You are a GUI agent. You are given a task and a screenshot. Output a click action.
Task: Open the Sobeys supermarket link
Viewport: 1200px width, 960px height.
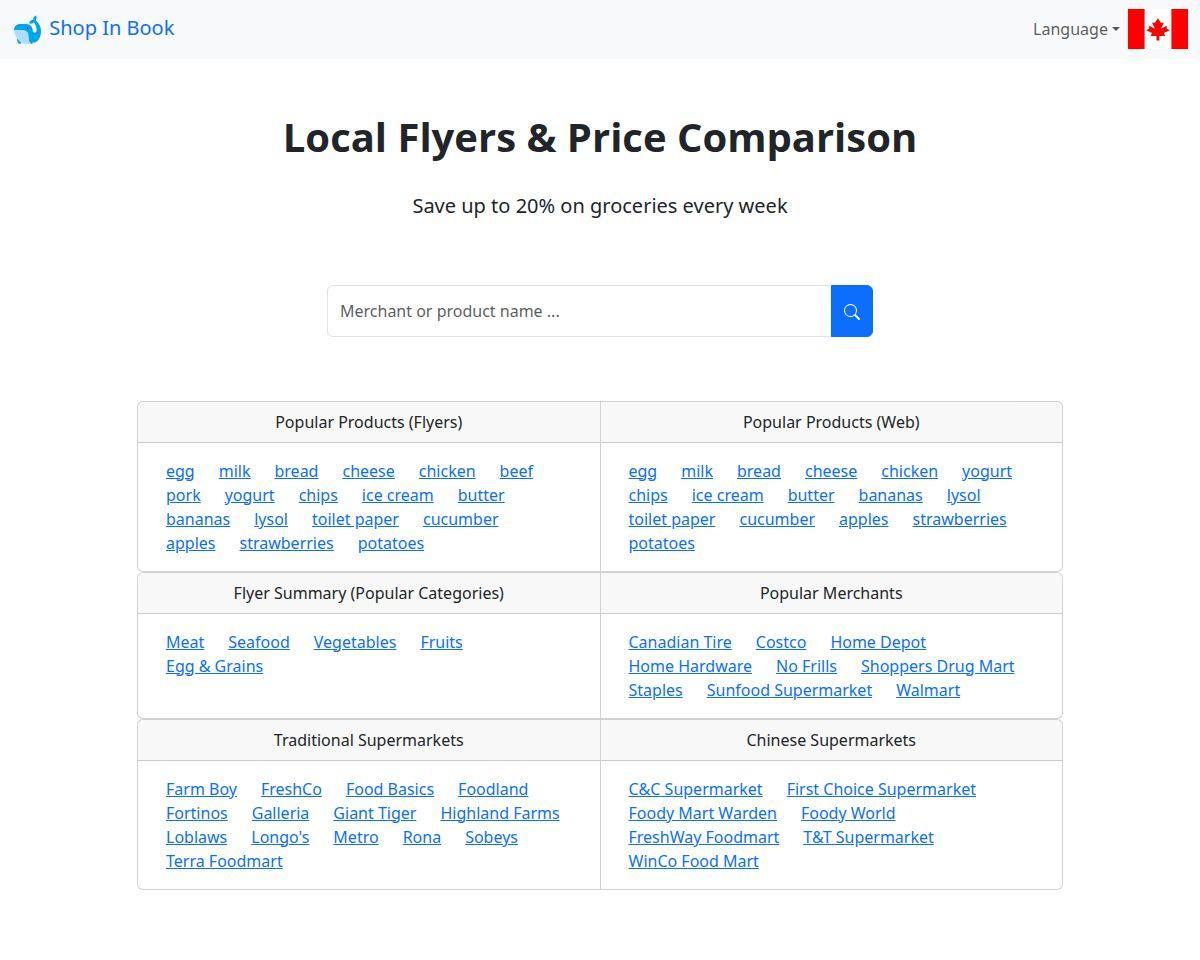[x=491, y=837]
